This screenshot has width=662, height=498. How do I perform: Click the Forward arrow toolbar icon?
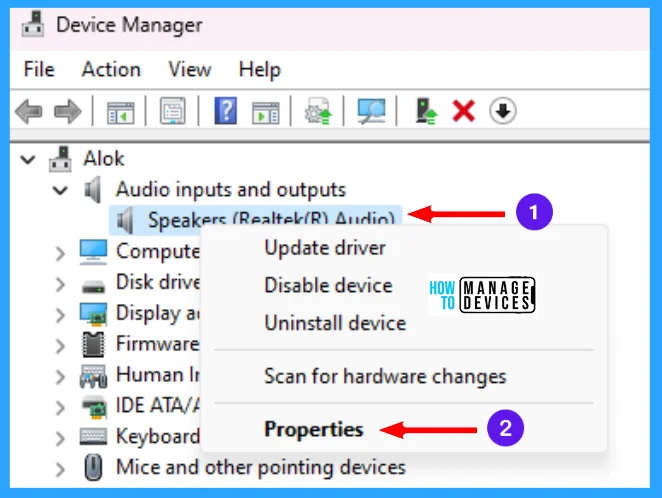[68, 111]
